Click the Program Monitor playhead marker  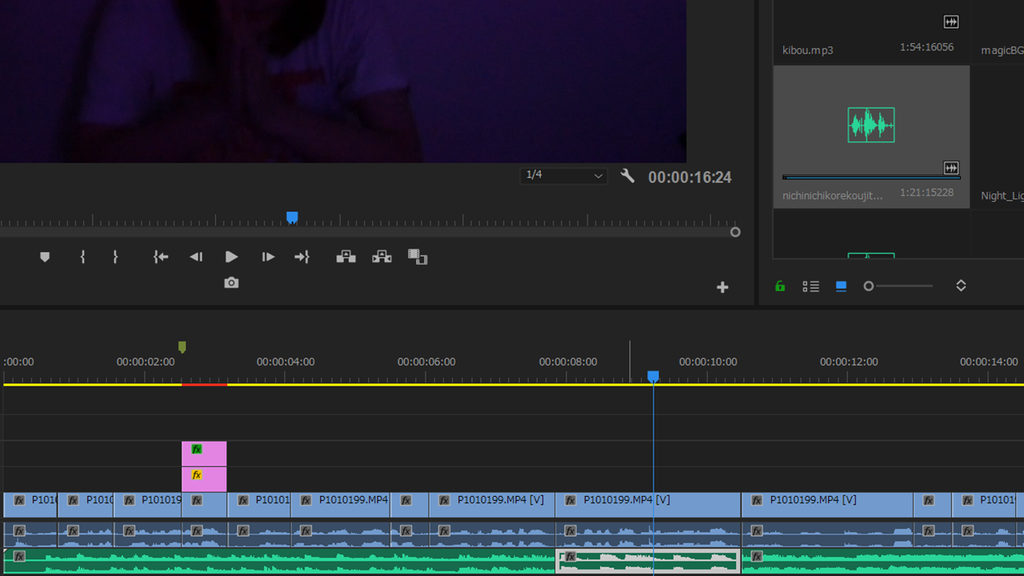pyautogui.click(x=292, y=217)
